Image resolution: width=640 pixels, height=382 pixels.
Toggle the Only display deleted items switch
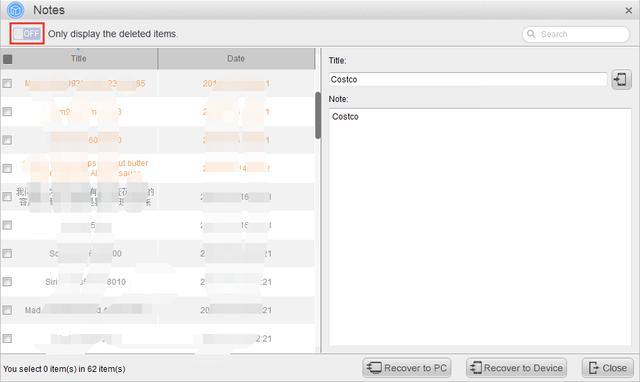pyautogui.click(x=27, y=33)
